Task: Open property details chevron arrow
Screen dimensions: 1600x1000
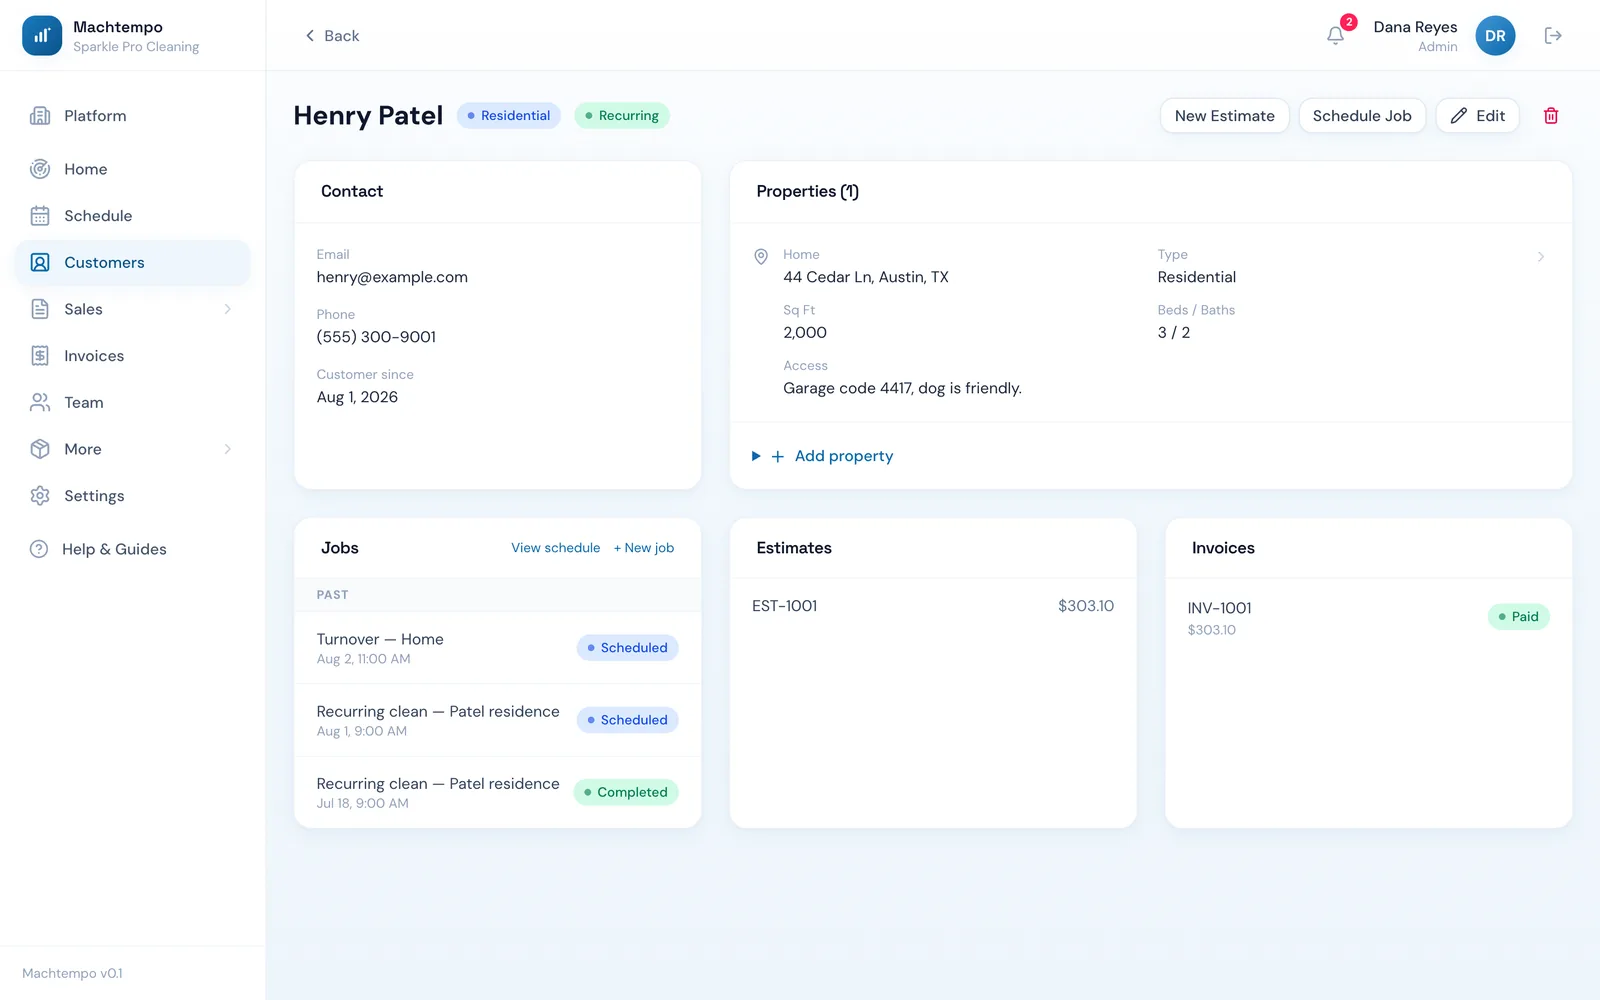Action: (x=1541, y=257)
